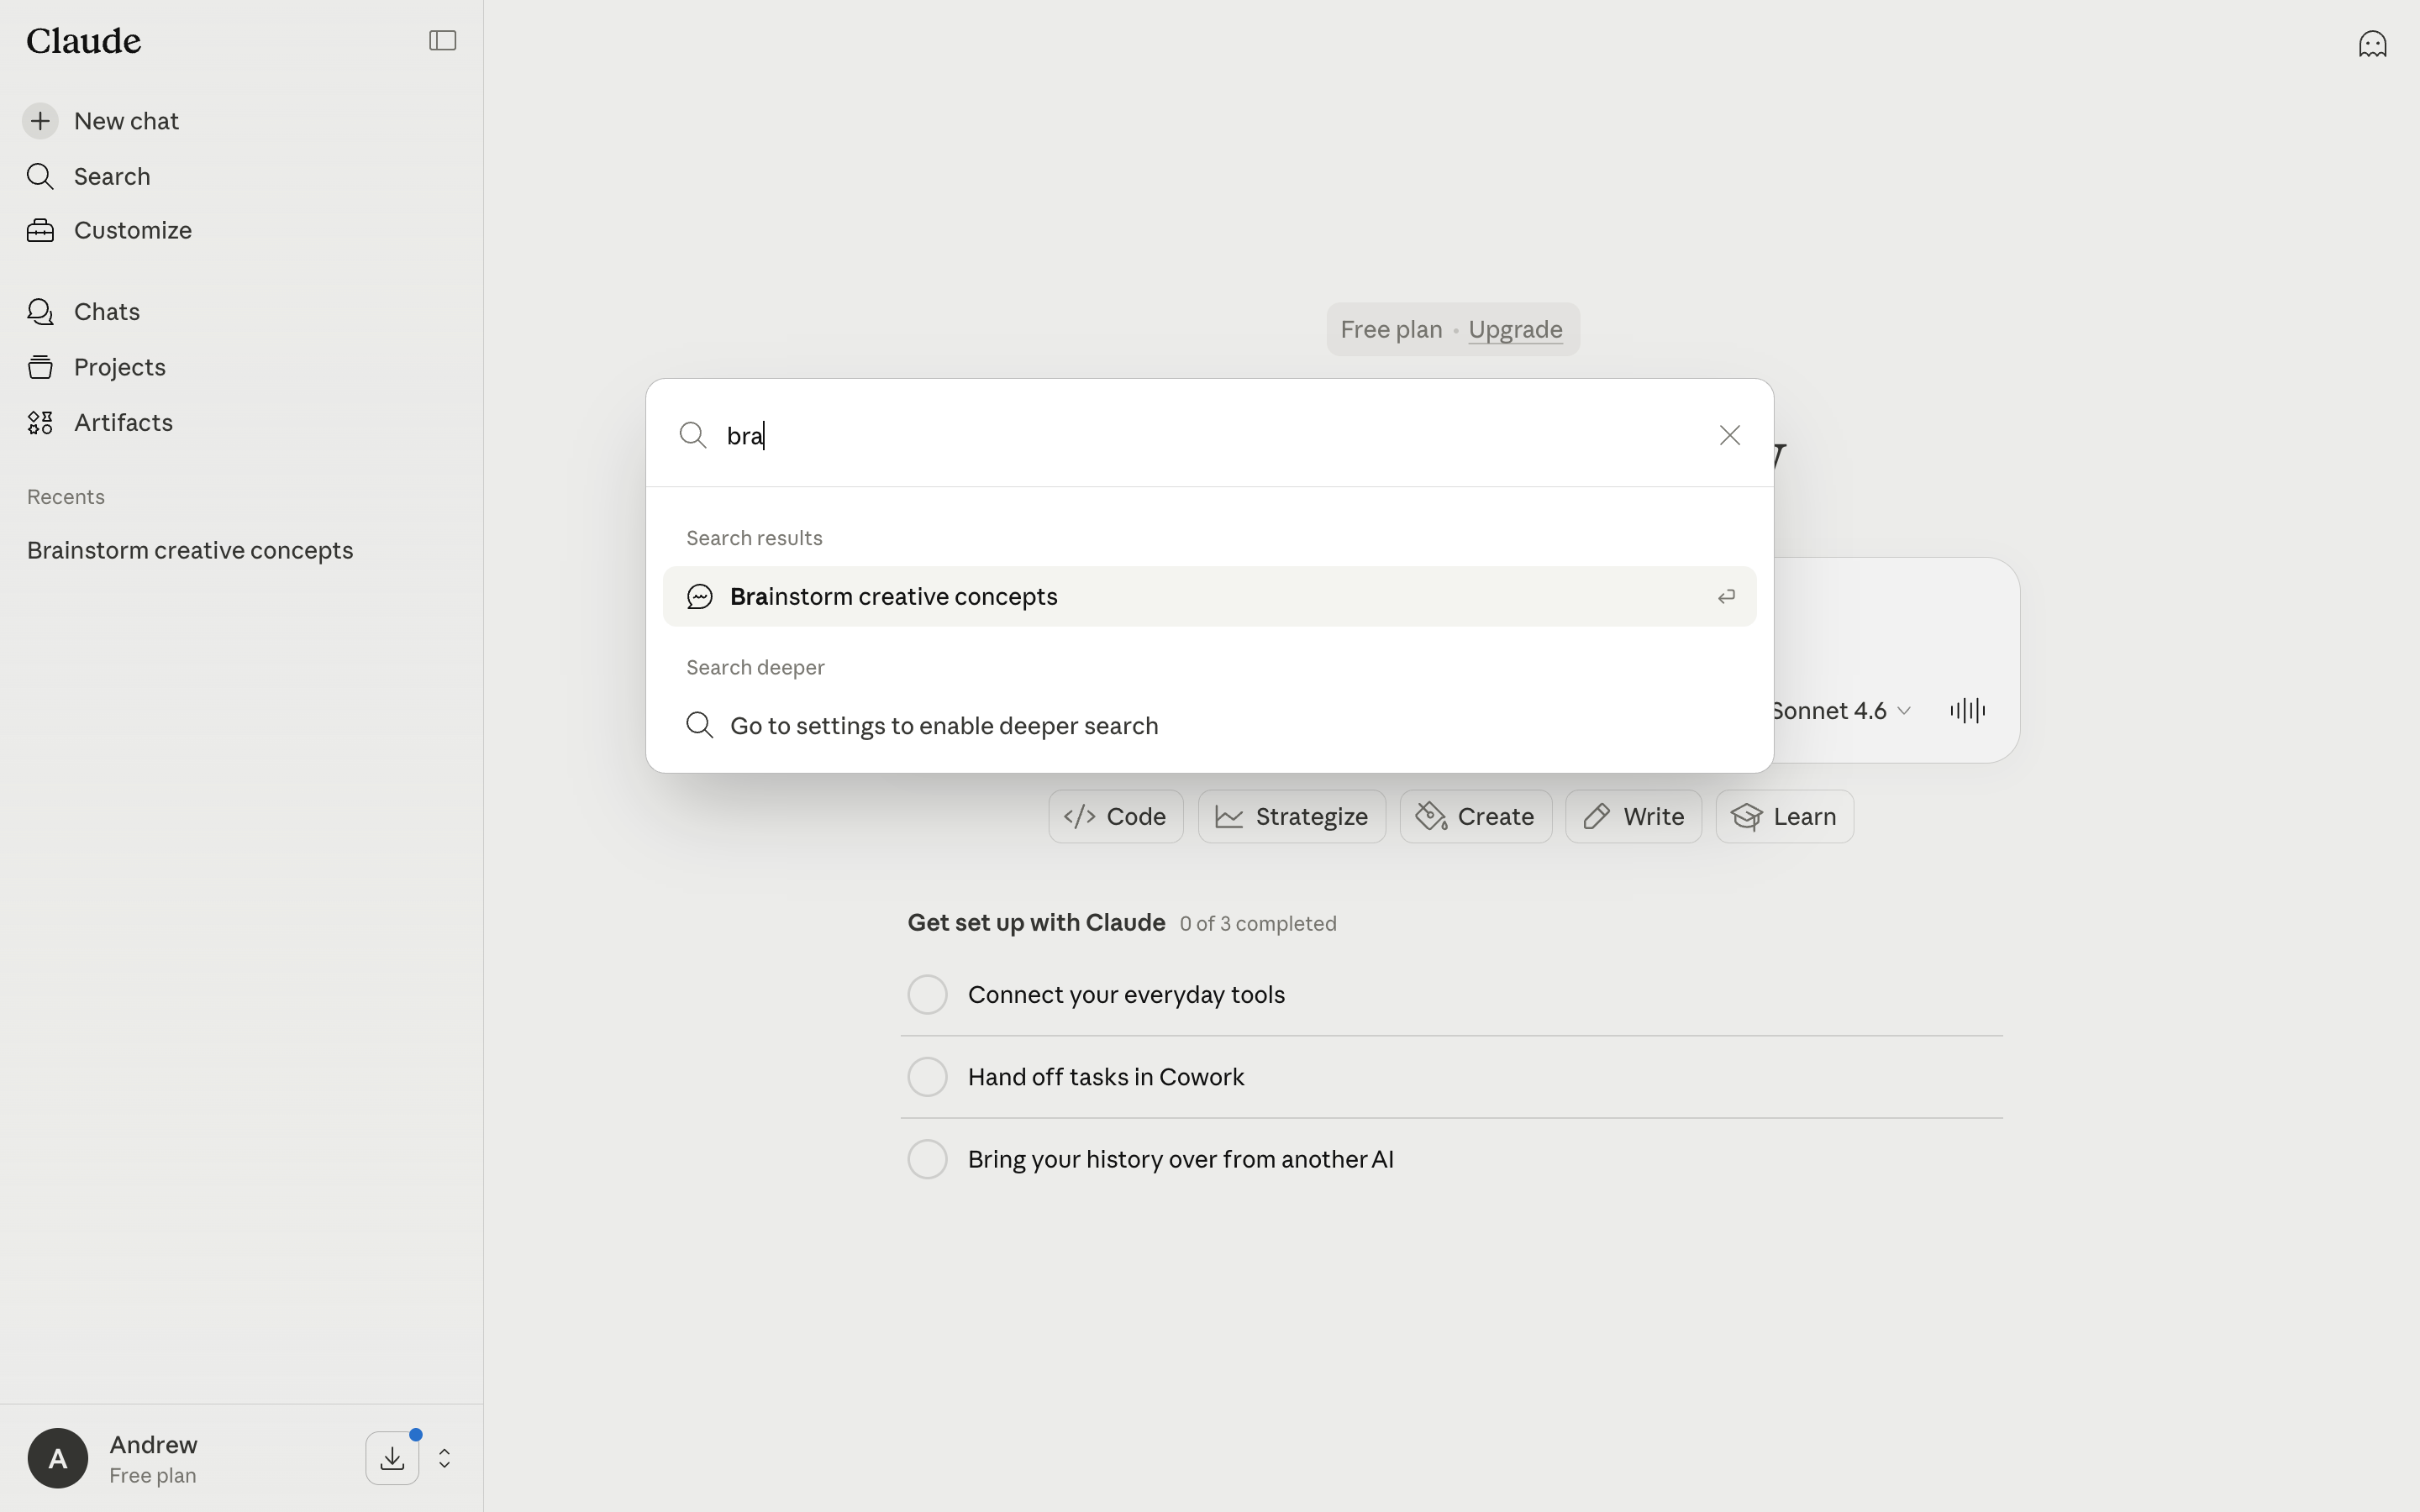Check the Connect your everyday tools circle
This screenshot has height=1512, width=2420.
click(x=927, y=994)
